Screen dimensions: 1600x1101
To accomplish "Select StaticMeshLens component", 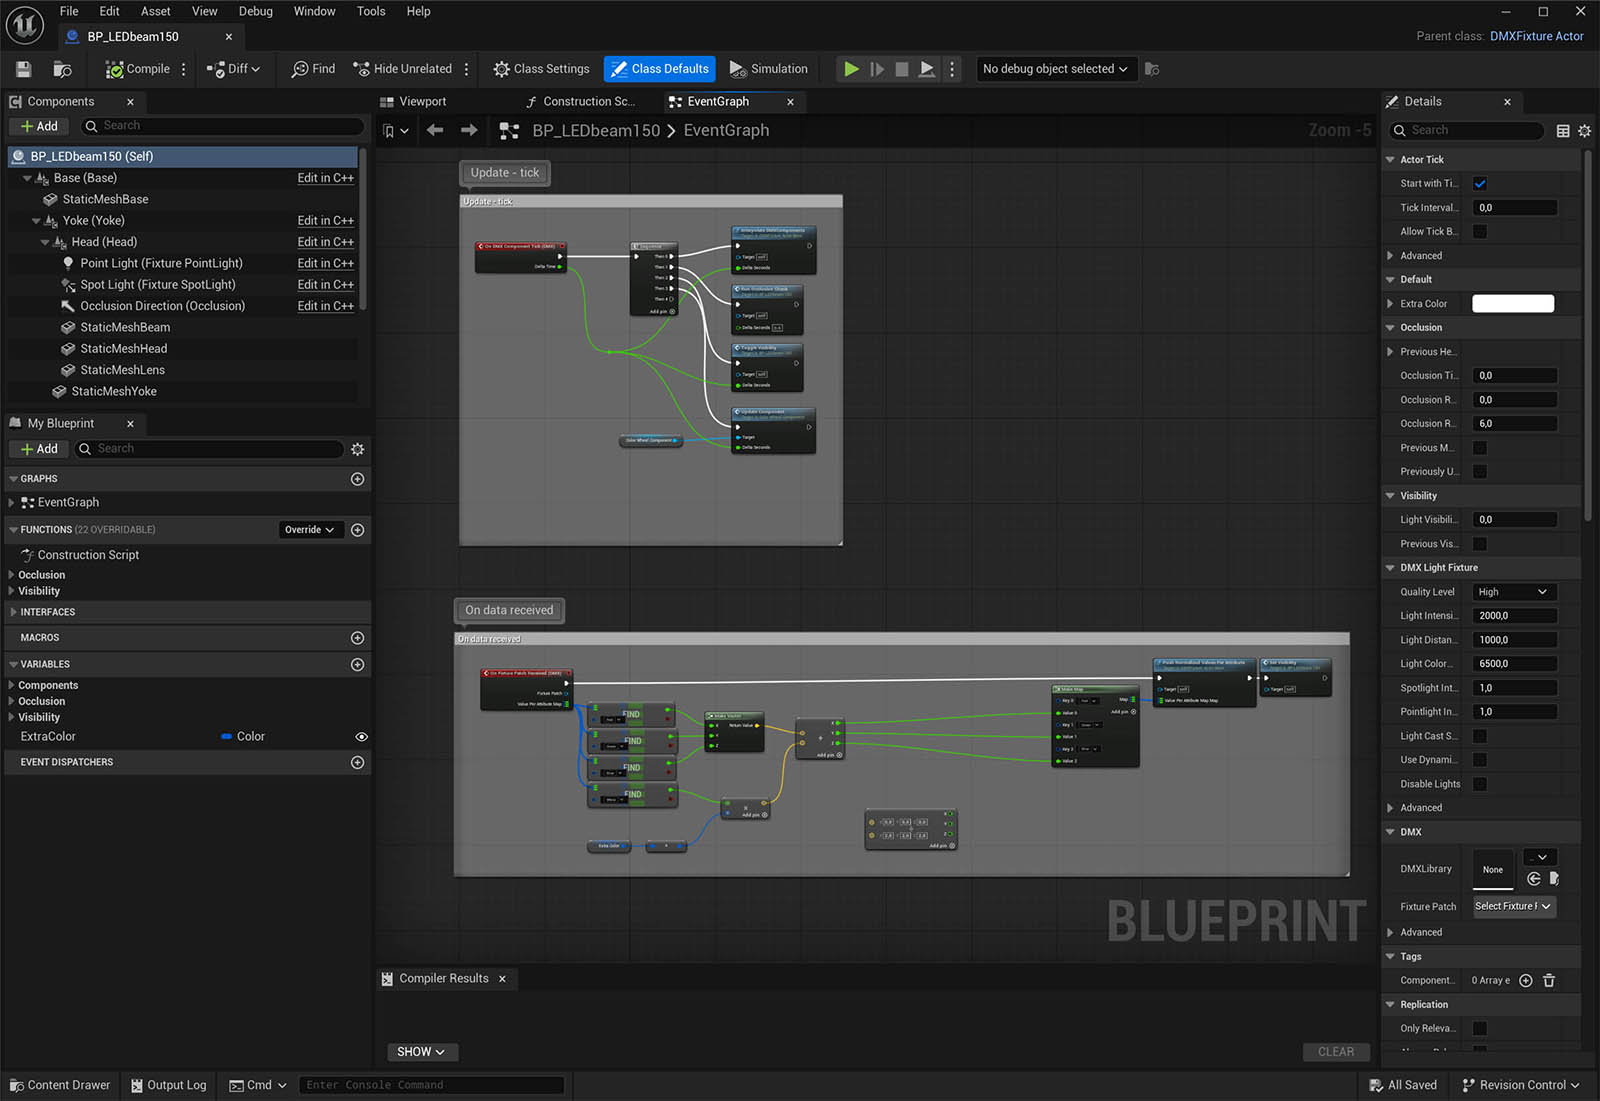I will point(122,370).
